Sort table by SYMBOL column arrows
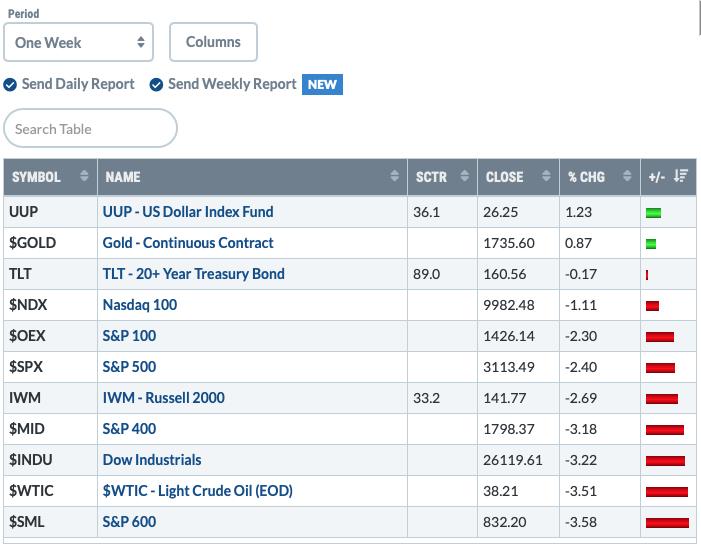Image resolution: width=701 pixels, height=547 pixels. [x=84, y=176]
